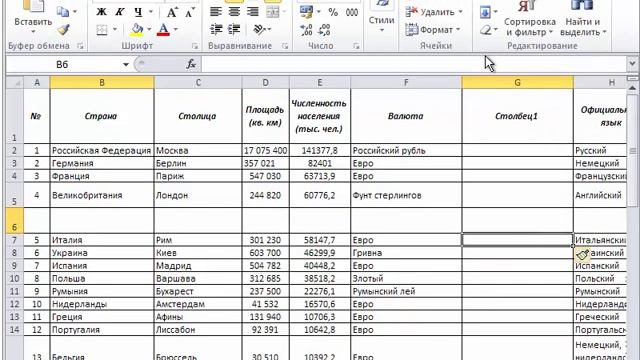The height and width of the screenshot is (360, 640).
Task: Expand the Name Box dropdown arrow
Action: point(126,64)
